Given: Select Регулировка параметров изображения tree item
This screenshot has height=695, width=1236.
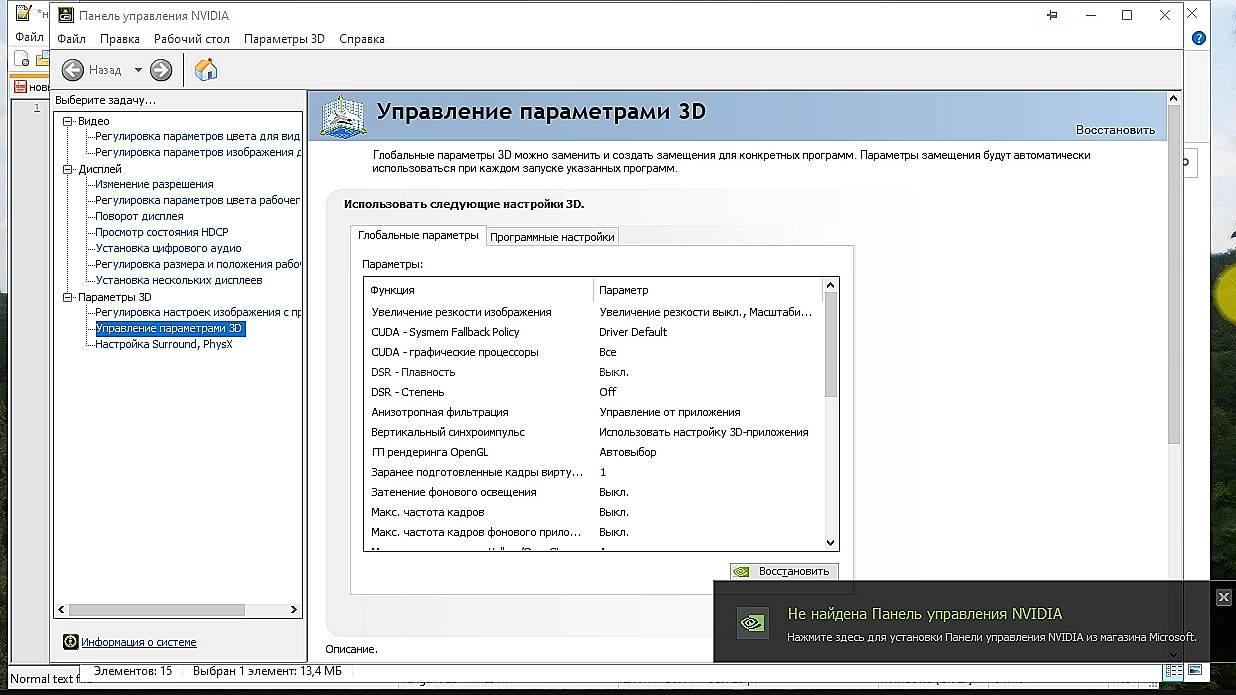Looking at the screenshot, I should click(197, 152).
